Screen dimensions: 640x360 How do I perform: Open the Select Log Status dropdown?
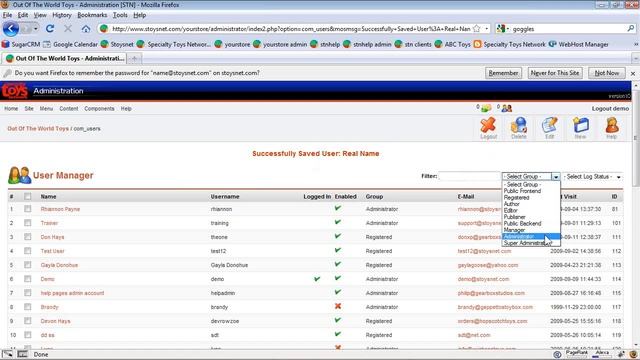592,176
